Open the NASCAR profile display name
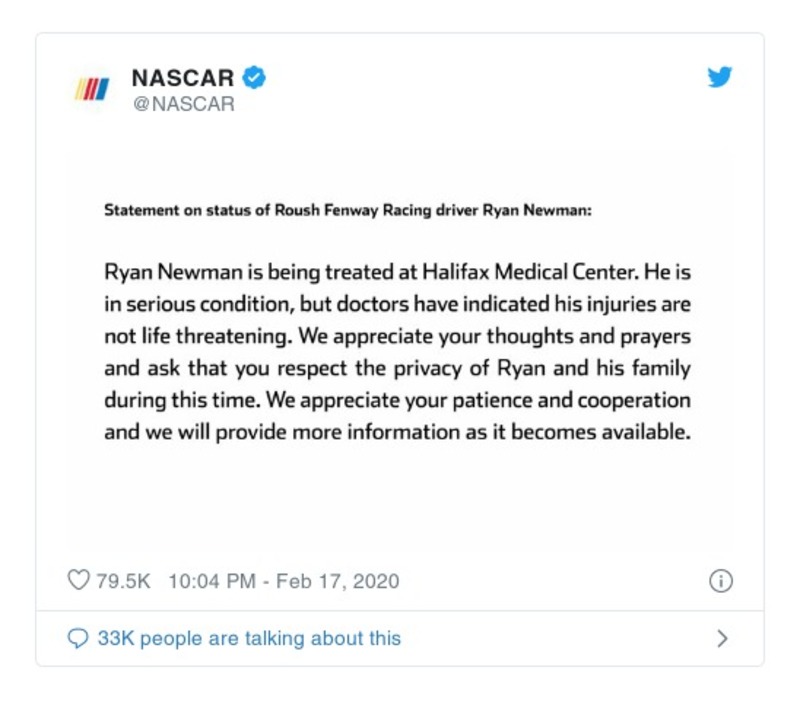 click(x=183, y=77)
